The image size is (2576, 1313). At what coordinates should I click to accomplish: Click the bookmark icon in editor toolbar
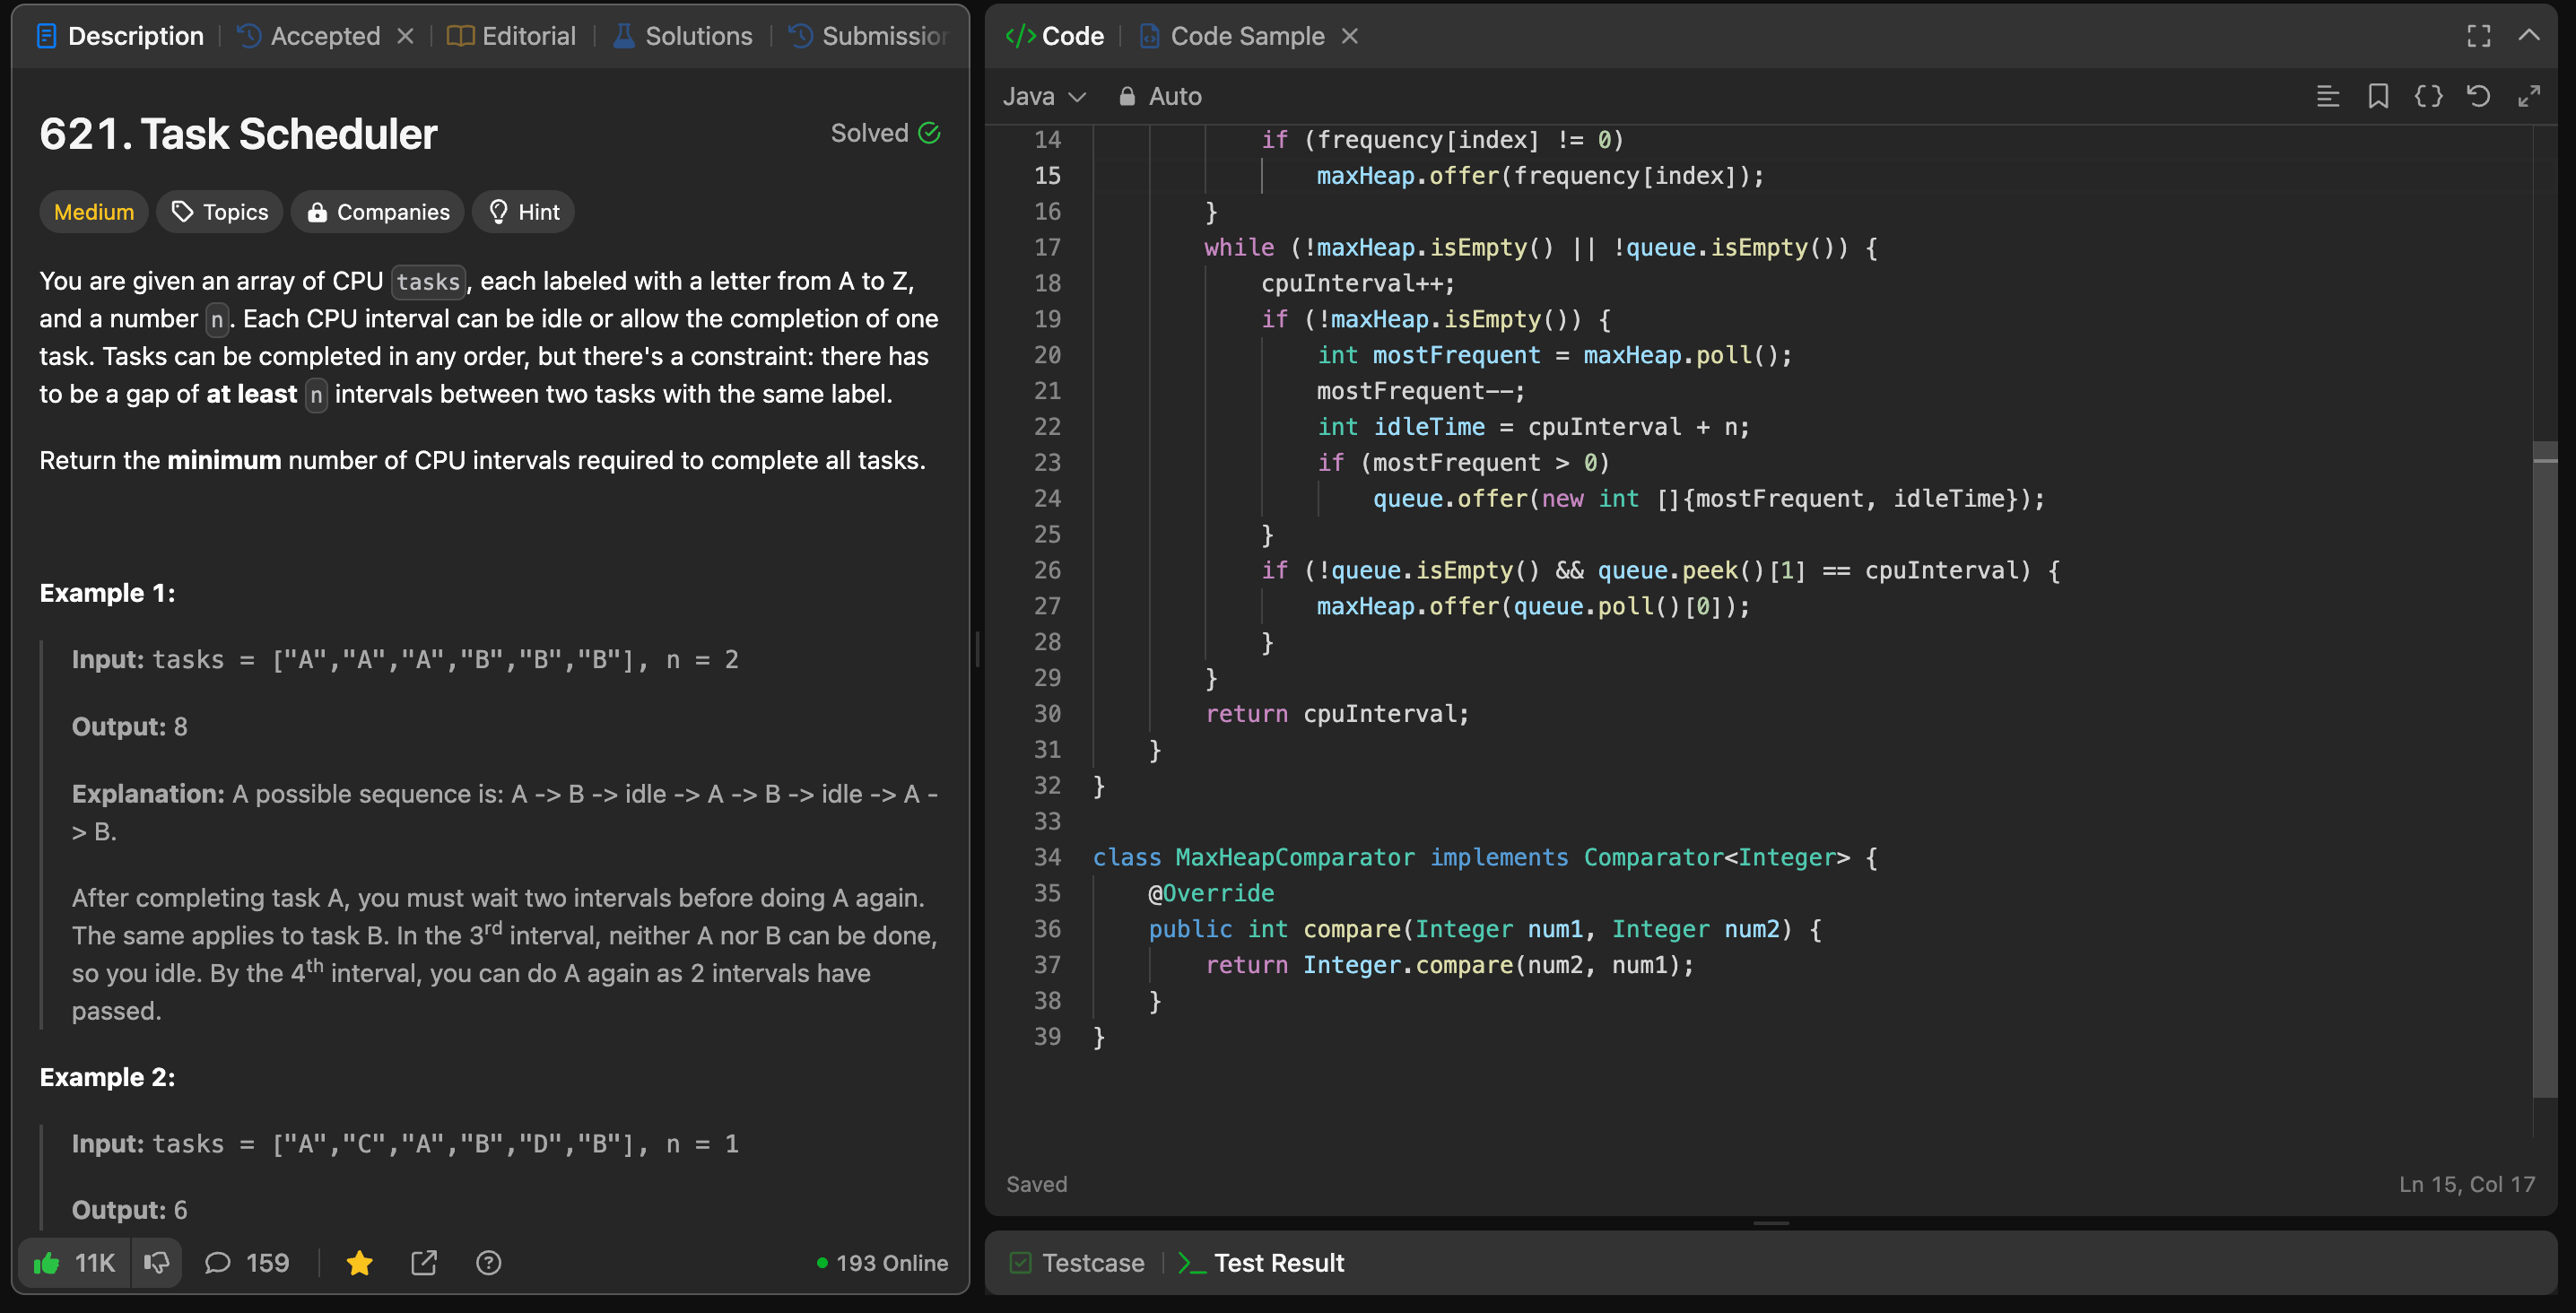click(x=2377, y=96)
